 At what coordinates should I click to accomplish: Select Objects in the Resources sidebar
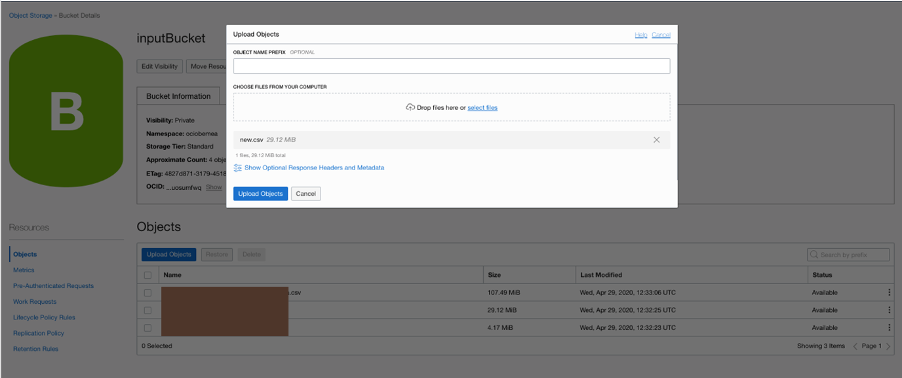pyautogui.click(x=25, y=254)
